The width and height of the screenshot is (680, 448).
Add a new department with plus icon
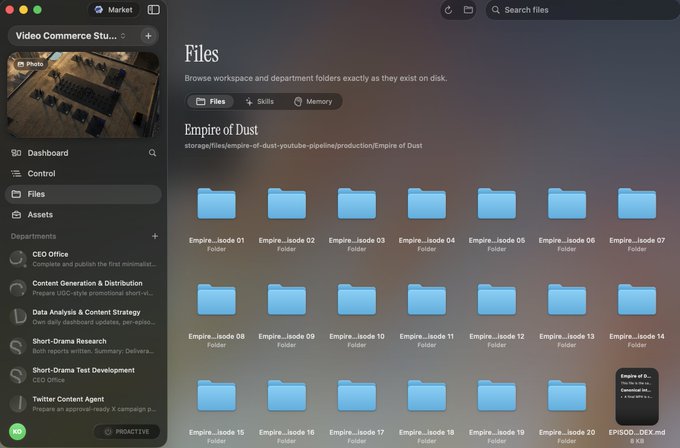point(155,236)
